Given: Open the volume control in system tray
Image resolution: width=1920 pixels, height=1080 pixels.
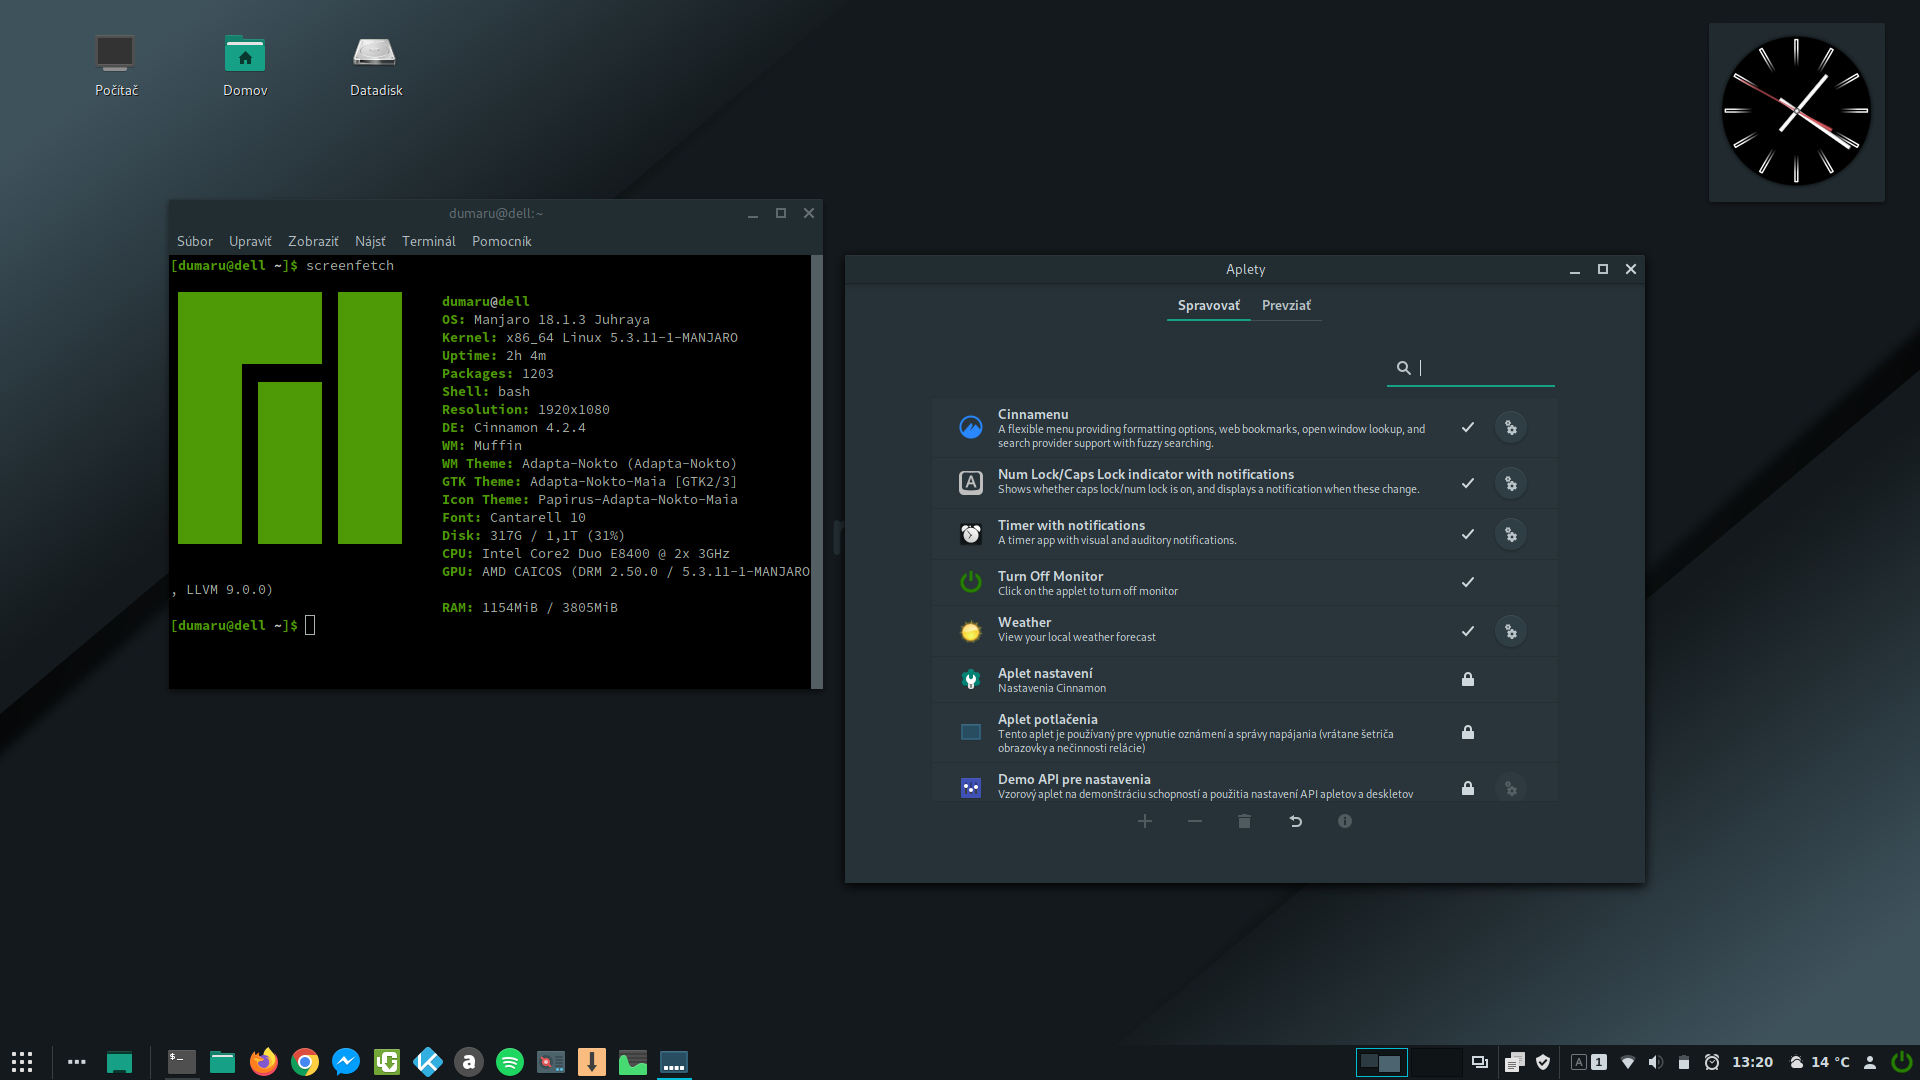Looking at the screenshot, I should (1655, 1062).
